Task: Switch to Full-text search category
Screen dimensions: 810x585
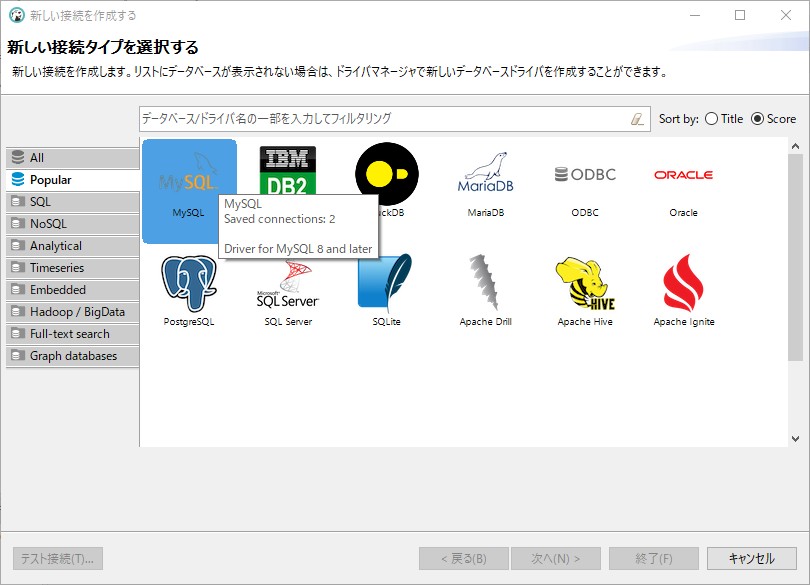Action: [73, 334]
